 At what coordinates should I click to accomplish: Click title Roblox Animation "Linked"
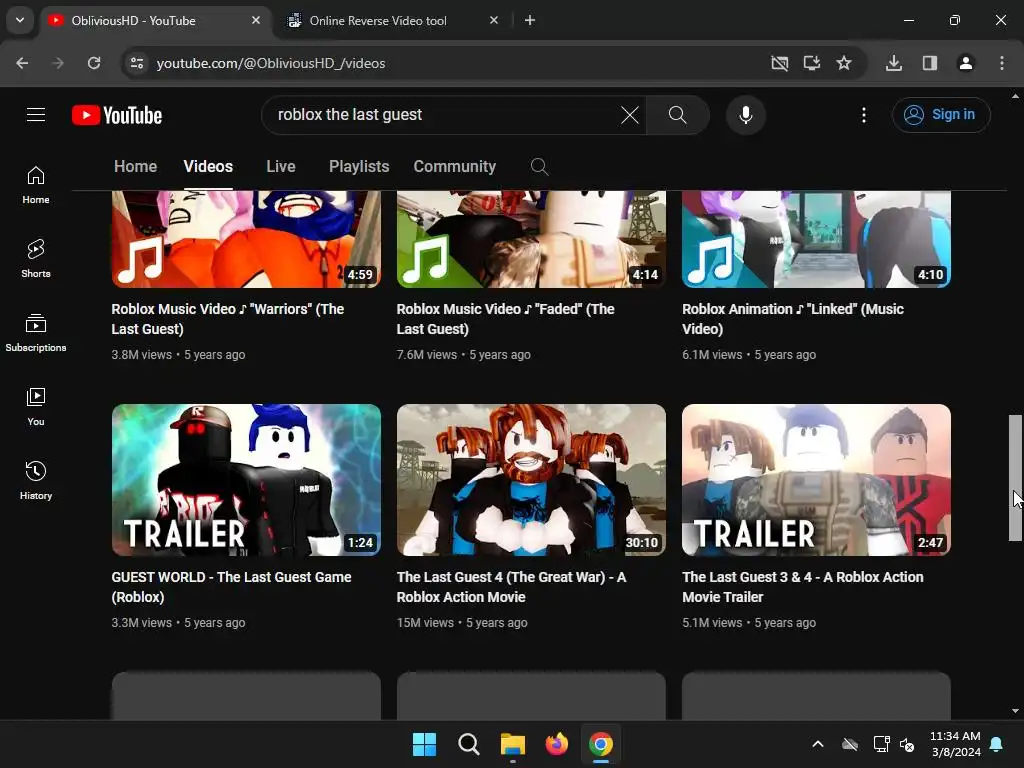pyautogui.click(x=793, y=319)
